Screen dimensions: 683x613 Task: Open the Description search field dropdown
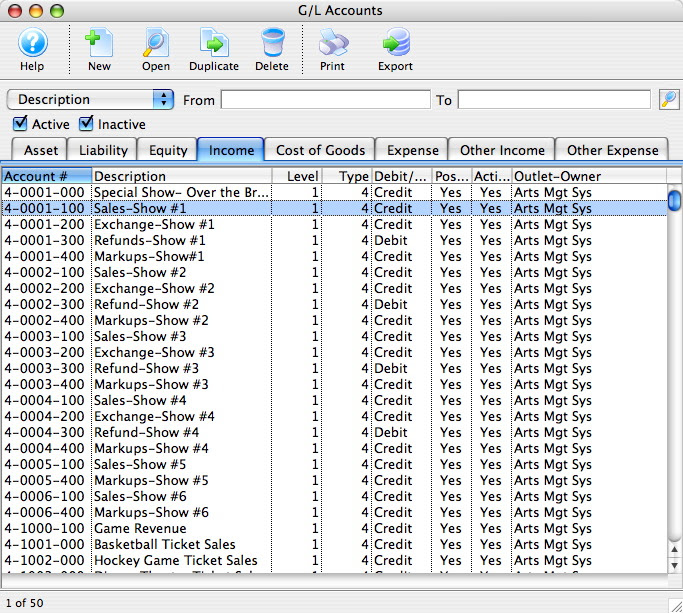coord(90,99)
